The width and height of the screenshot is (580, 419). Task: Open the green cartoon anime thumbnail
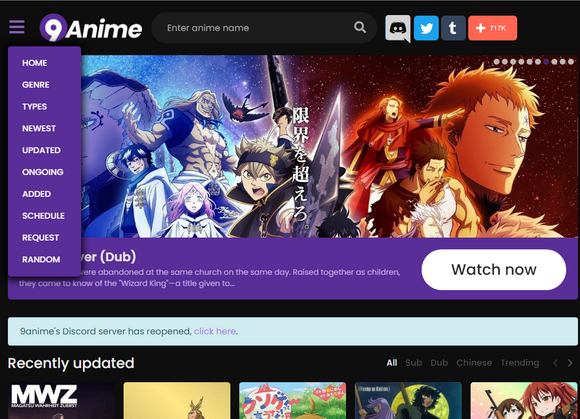[x=293, y=401]
